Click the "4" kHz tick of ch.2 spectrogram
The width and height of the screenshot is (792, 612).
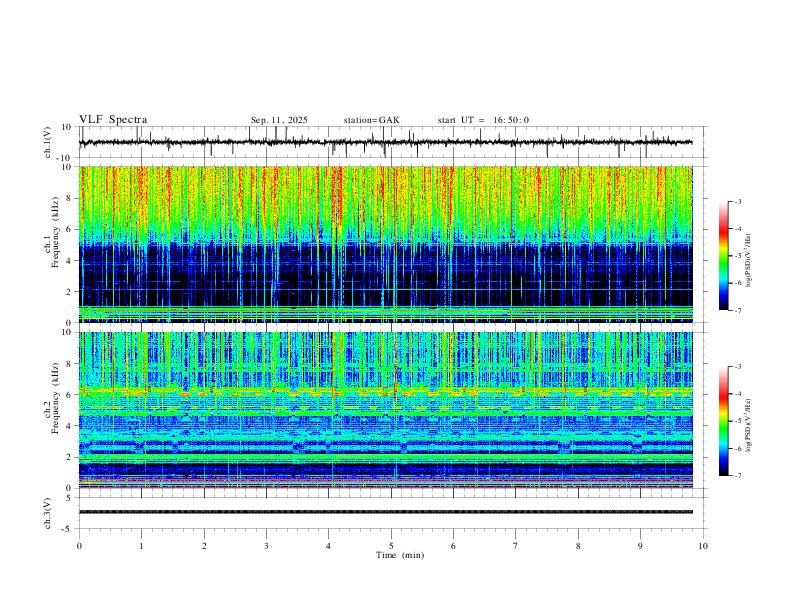(70, 426)
